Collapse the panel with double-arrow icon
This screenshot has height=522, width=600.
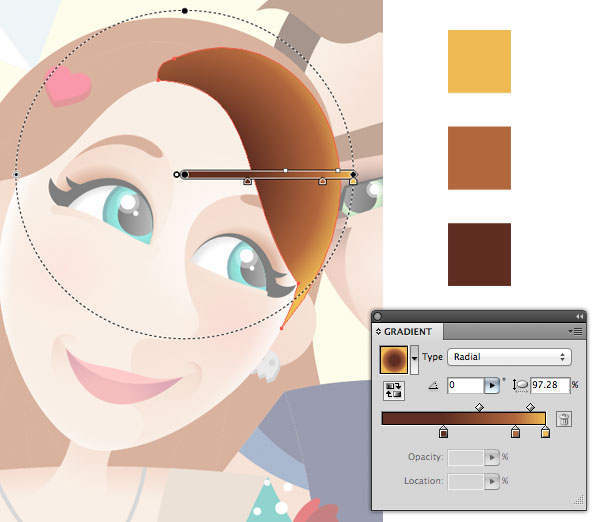579,316
